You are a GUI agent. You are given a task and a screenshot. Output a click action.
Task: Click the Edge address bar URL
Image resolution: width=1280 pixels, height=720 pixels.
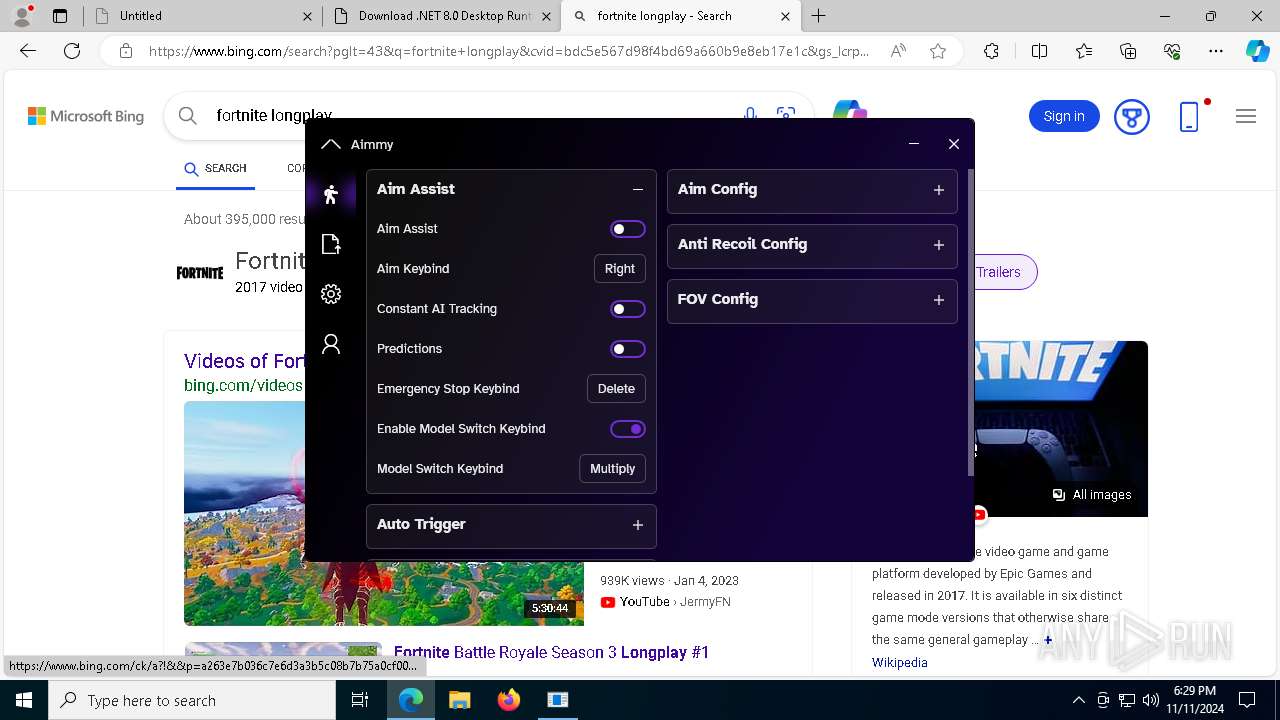[508, 51]
